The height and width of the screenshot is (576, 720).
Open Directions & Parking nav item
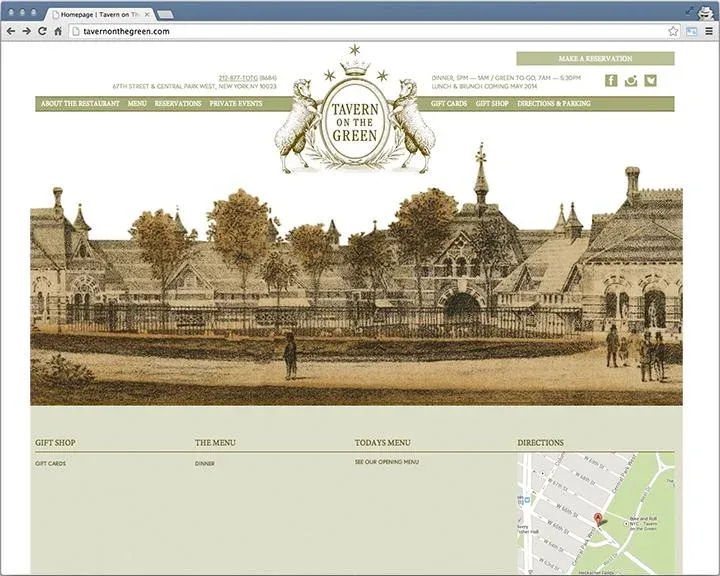point(554,104)
